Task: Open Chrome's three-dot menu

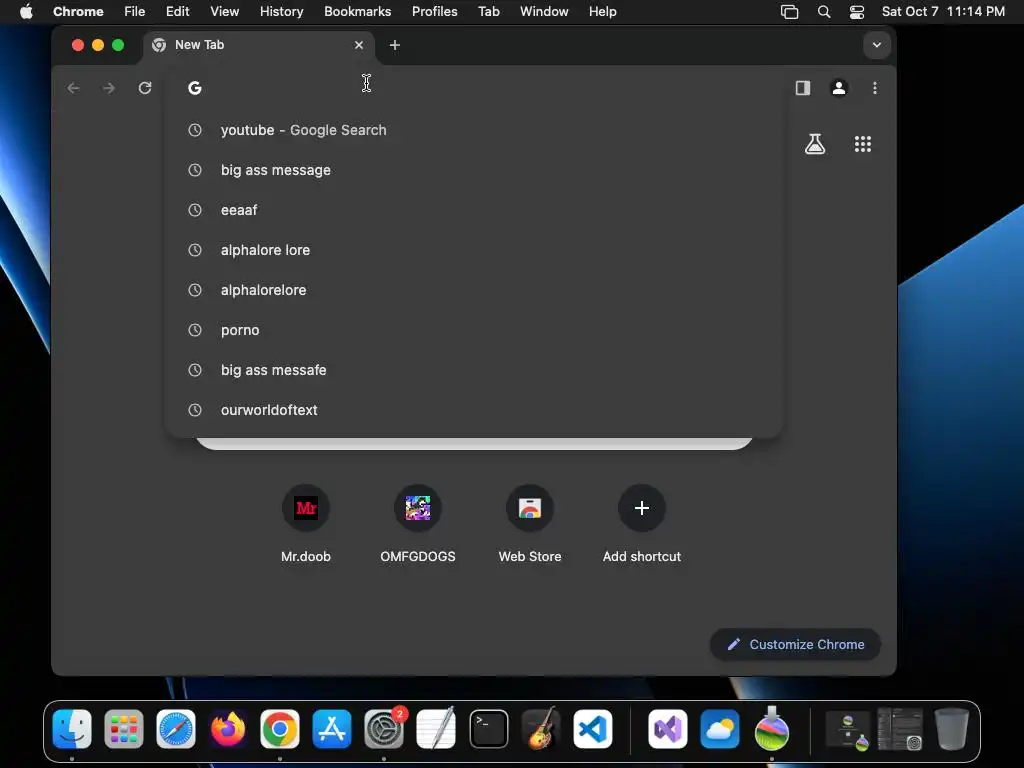Action: (875, 88)
